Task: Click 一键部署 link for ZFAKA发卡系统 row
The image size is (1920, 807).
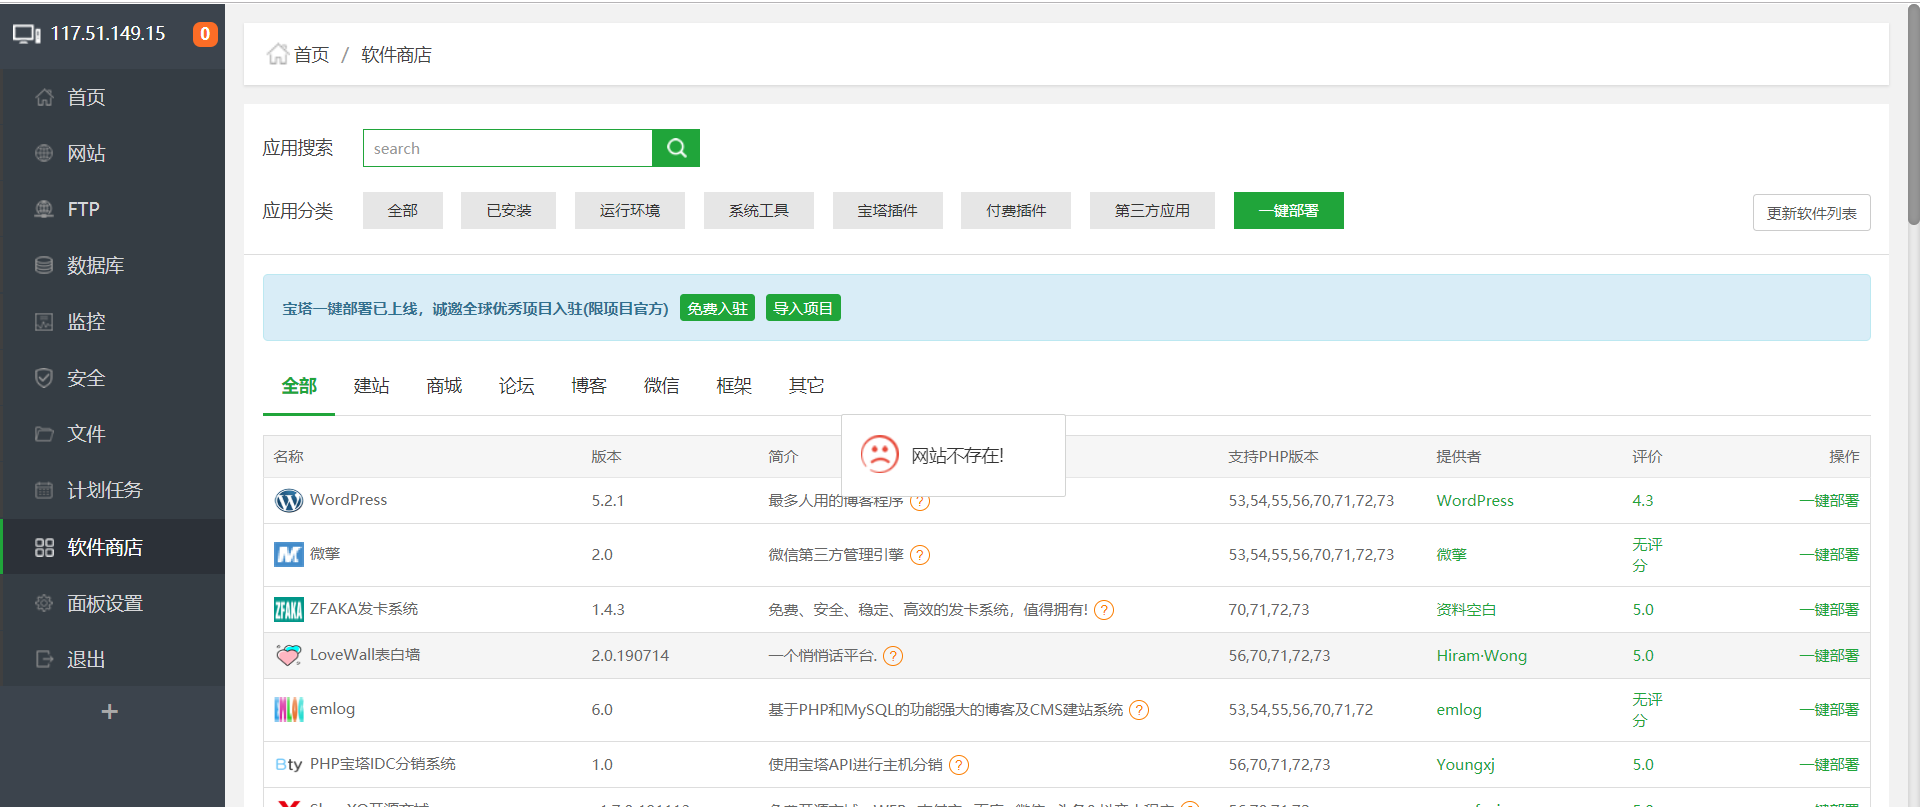Action: click(1829, 609)
